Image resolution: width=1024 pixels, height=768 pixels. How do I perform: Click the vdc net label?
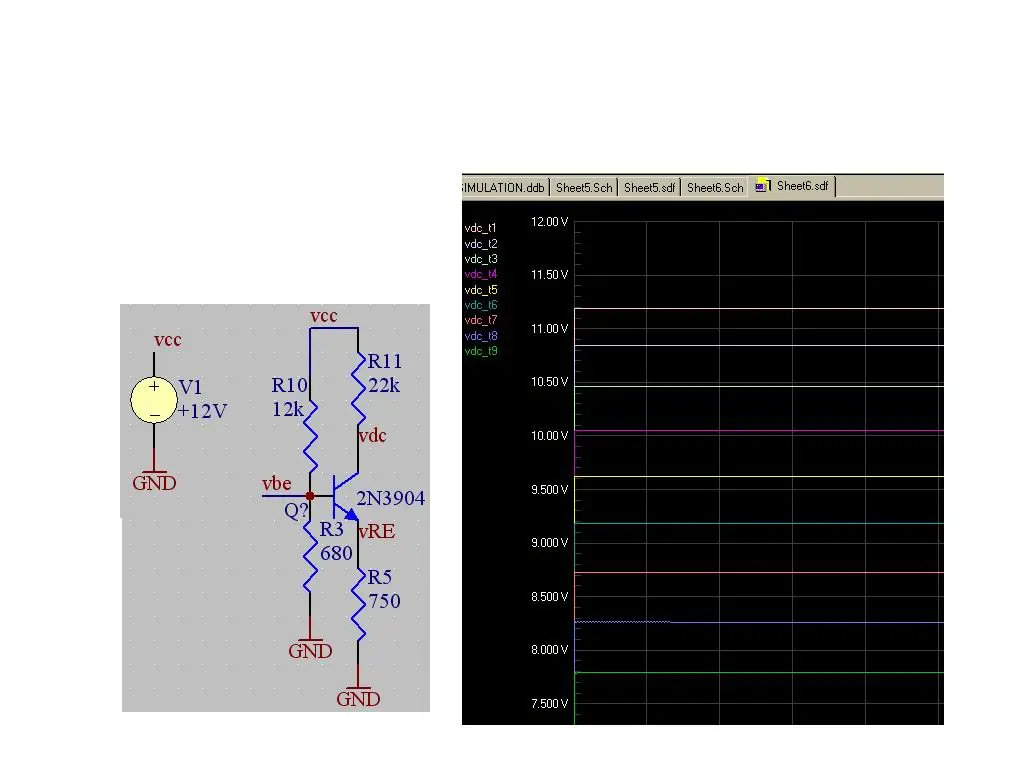point(373,436)
